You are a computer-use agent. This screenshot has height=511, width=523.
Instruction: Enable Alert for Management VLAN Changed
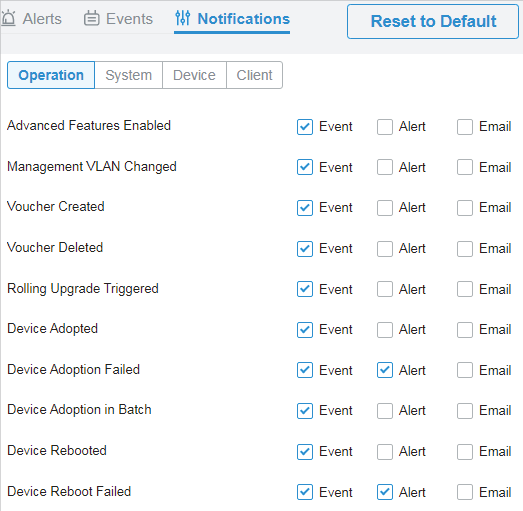point(385,167)
